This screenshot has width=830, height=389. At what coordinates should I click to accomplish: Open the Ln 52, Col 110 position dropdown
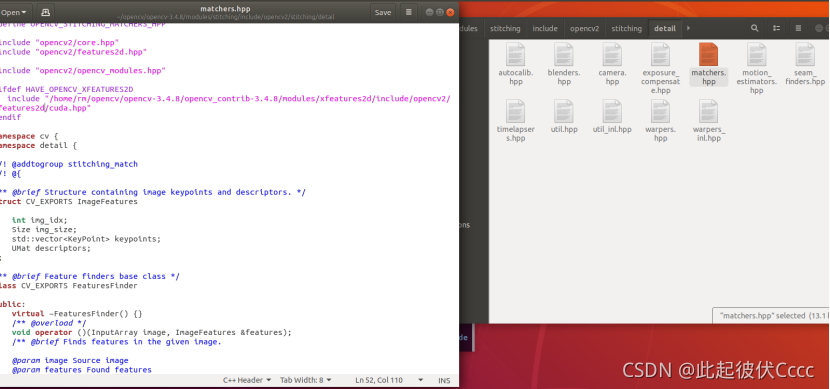[x=389, y=380]
